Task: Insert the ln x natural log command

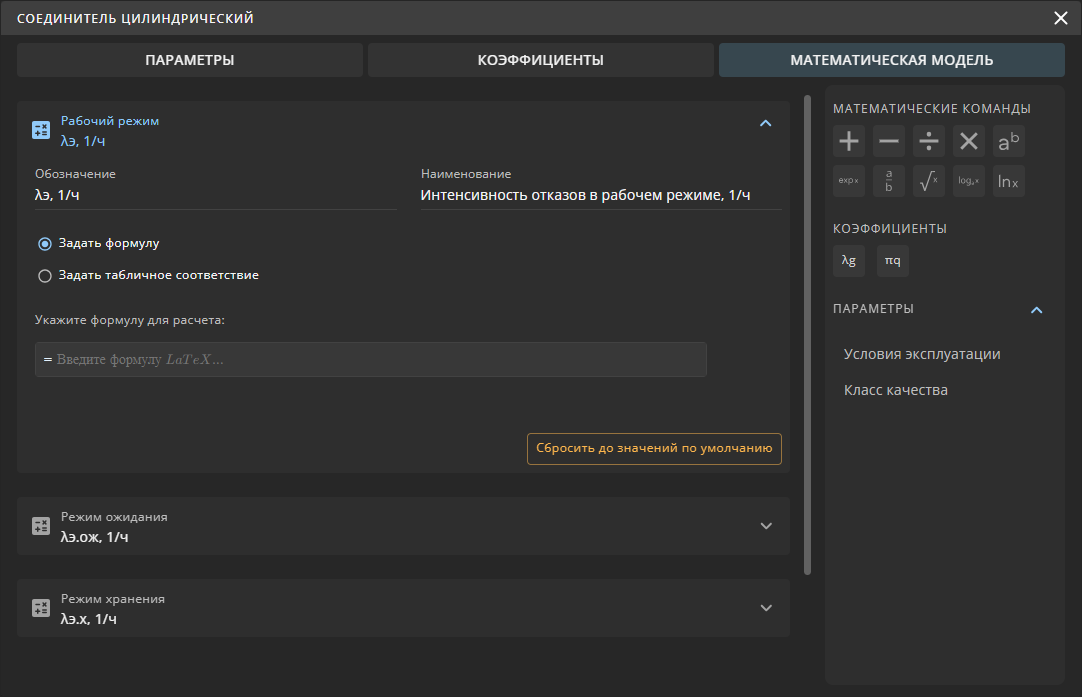Action: (x=1009, y=181)
